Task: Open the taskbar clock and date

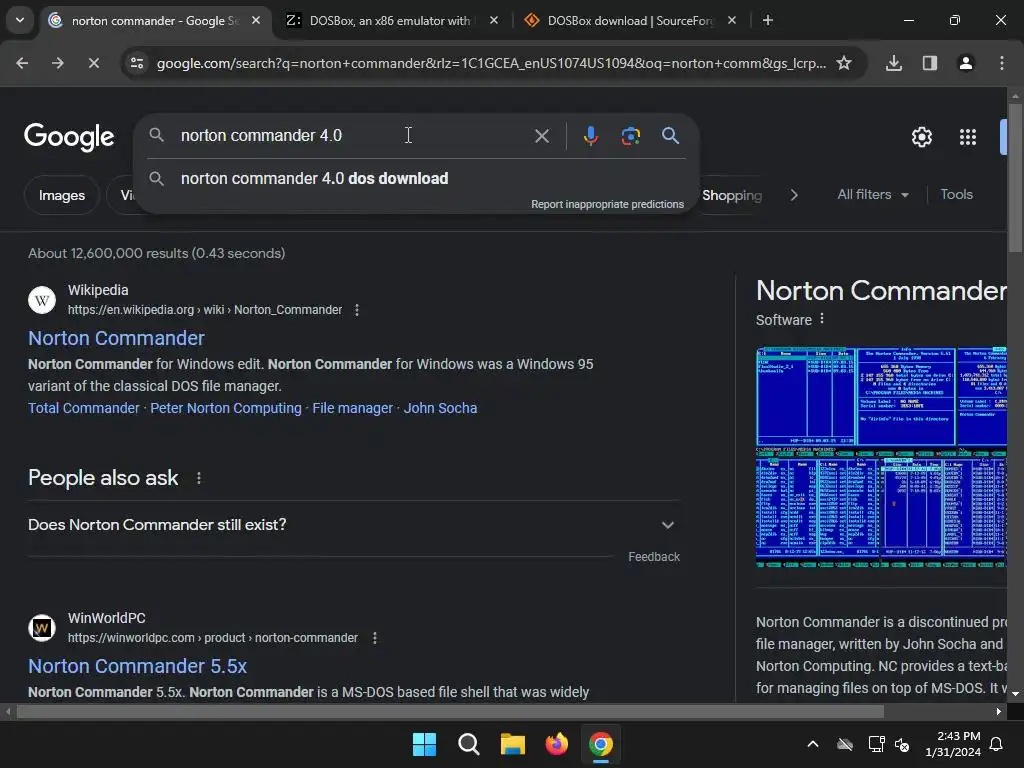Action: 953,744
